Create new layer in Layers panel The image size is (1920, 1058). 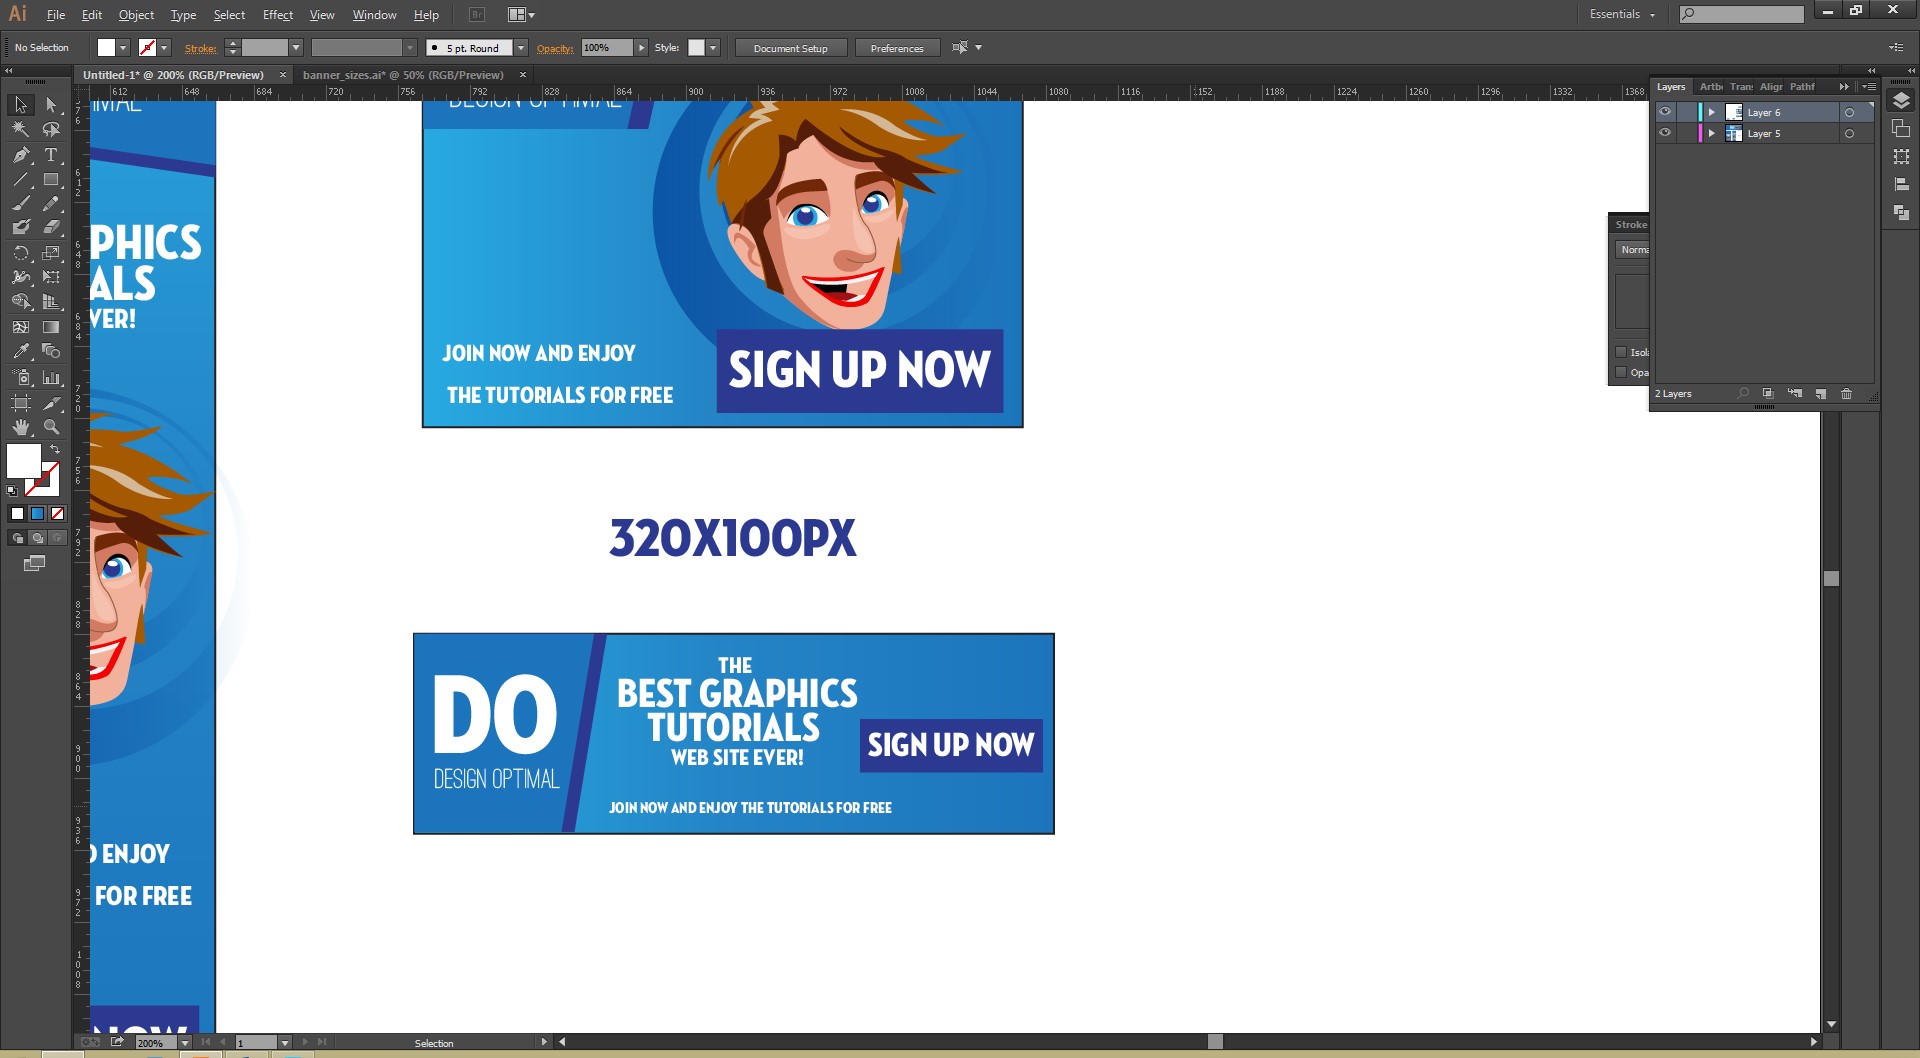(1820, 394)
